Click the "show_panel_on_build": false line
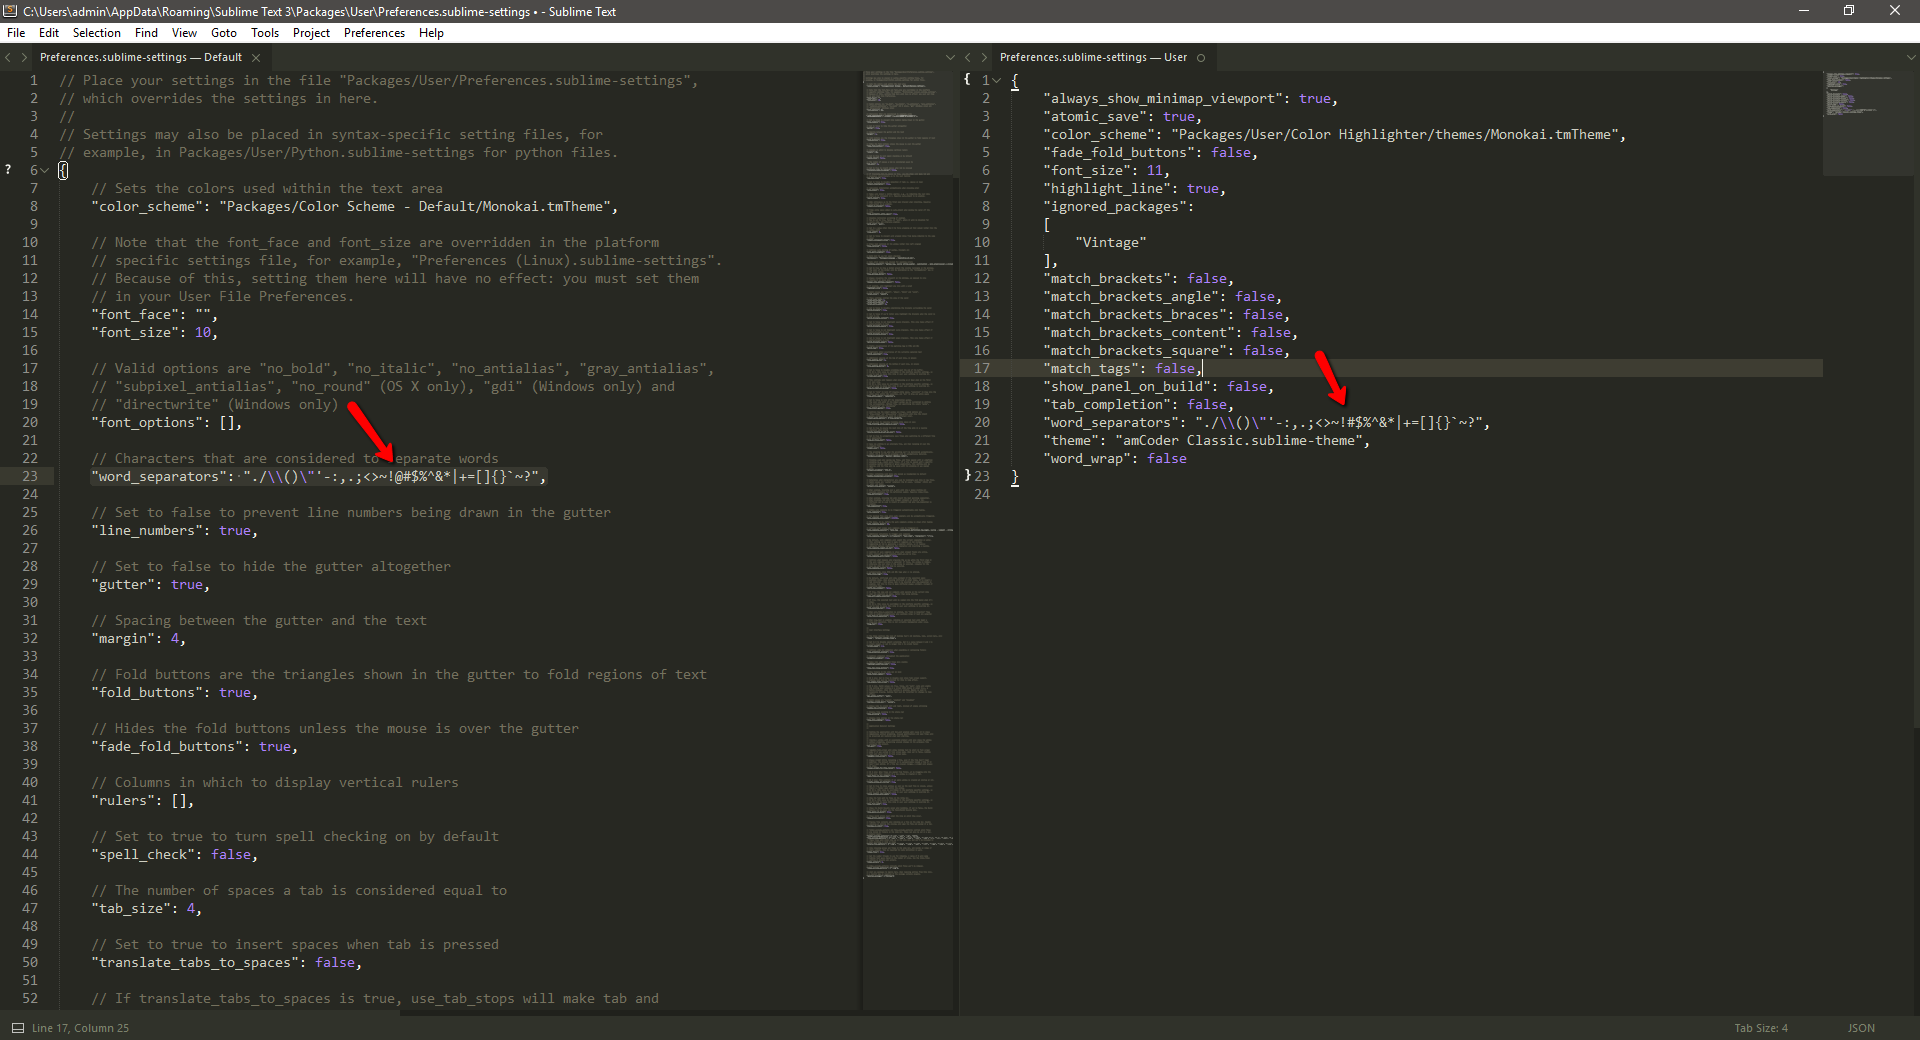This screenshot has width=1920, height=1040. [1158, 387]
